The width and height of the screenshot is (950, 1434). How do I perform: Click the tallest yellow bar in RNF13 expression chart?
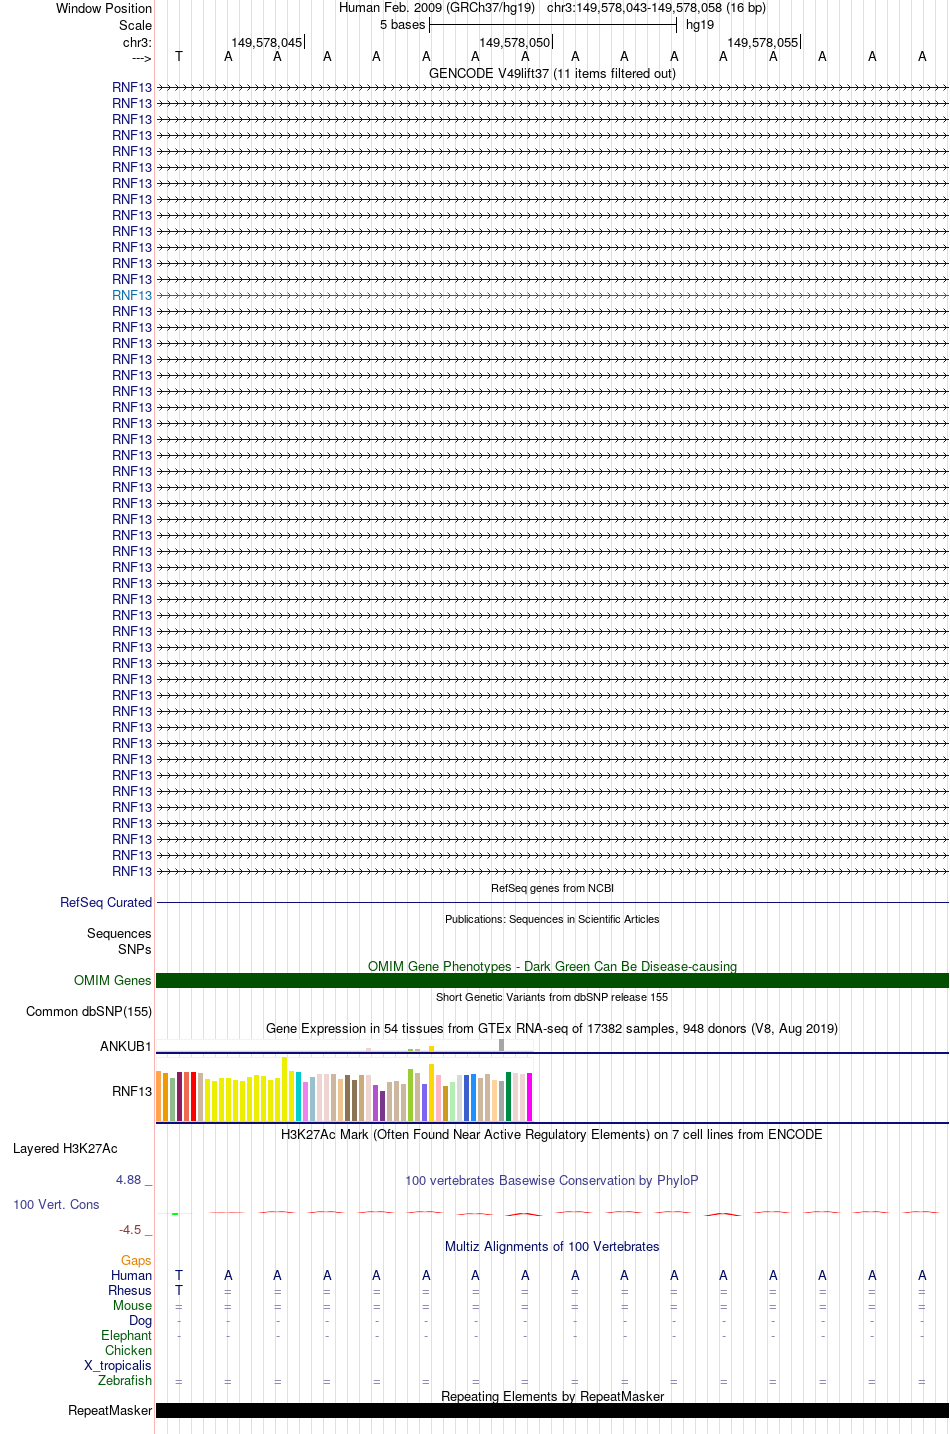[285, 1089]
